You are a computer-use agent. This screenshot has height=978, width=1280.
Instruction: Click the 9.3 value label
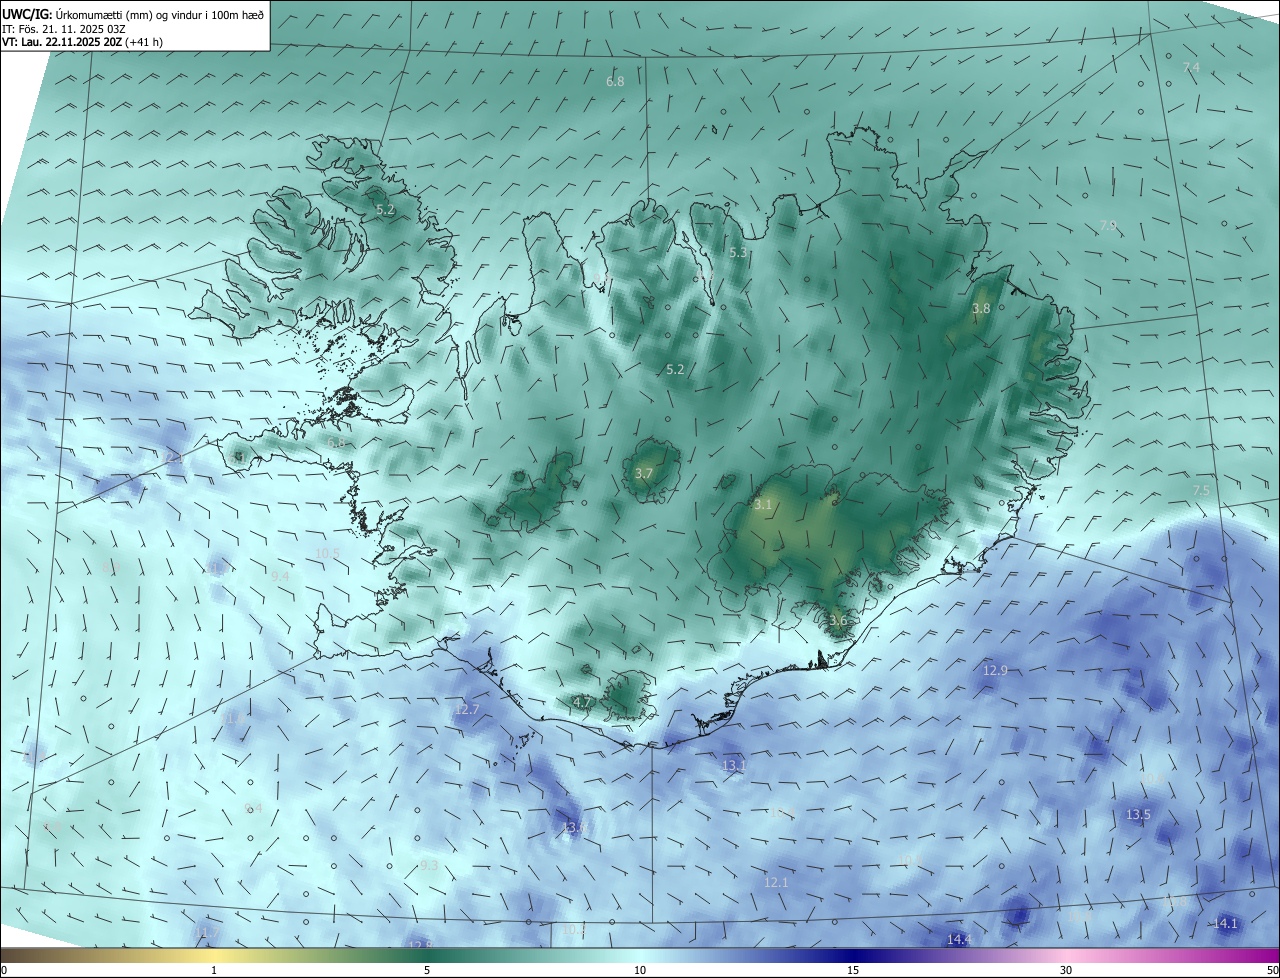(x=429, y=864)
